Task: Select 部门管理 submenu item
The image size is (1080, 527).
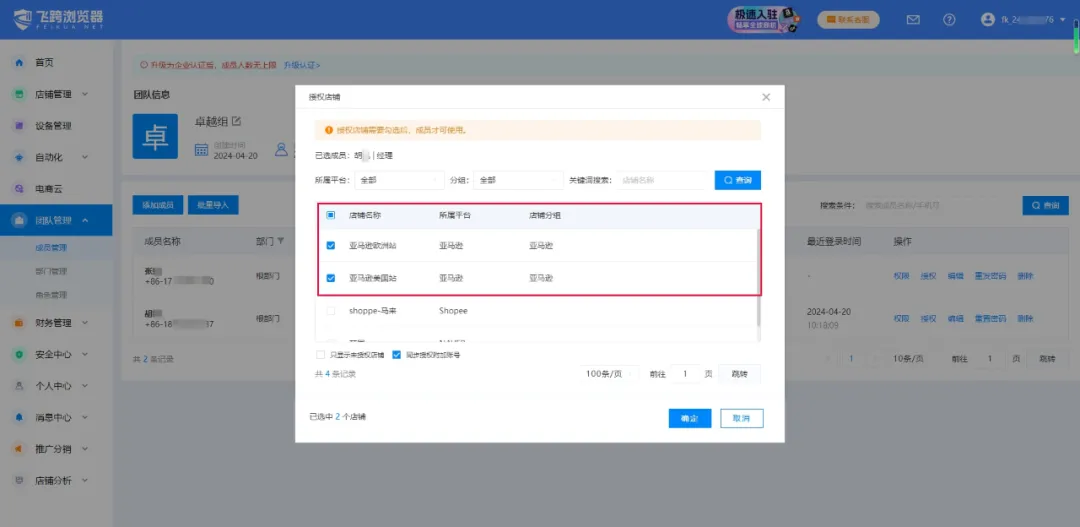Action: [x=51, y=271]
